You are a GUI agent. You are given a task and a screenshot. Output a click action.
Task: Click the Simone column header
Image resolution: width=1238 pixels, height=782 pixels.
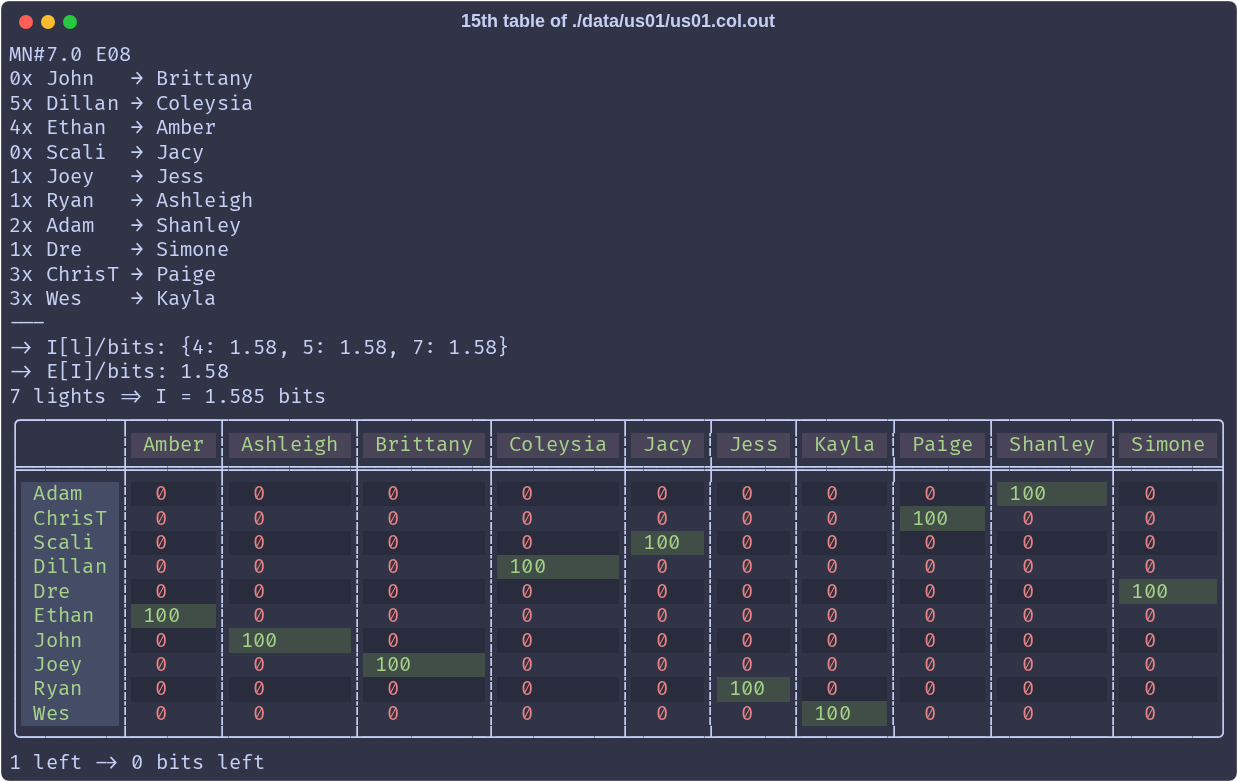click(1168, 445)
